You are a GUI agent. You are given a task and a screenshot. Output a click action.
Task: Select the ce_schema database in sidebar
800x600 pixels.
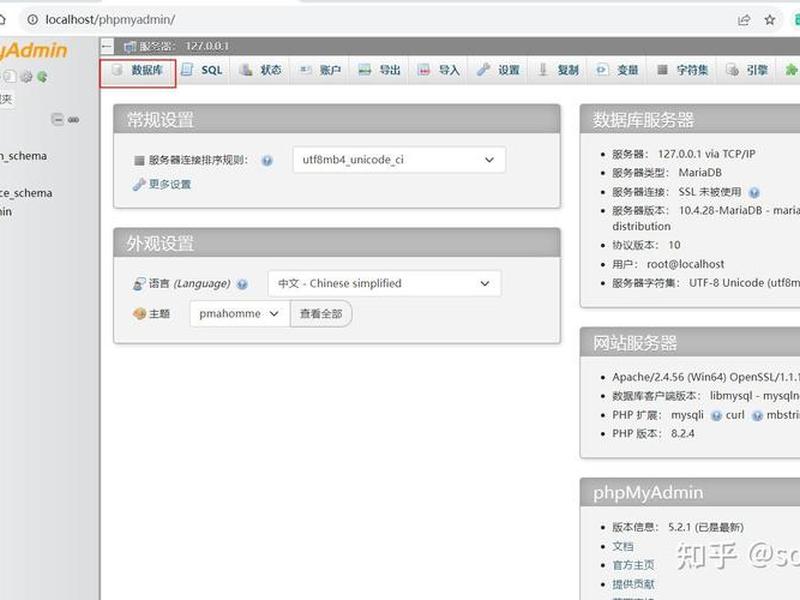[26, 193]
